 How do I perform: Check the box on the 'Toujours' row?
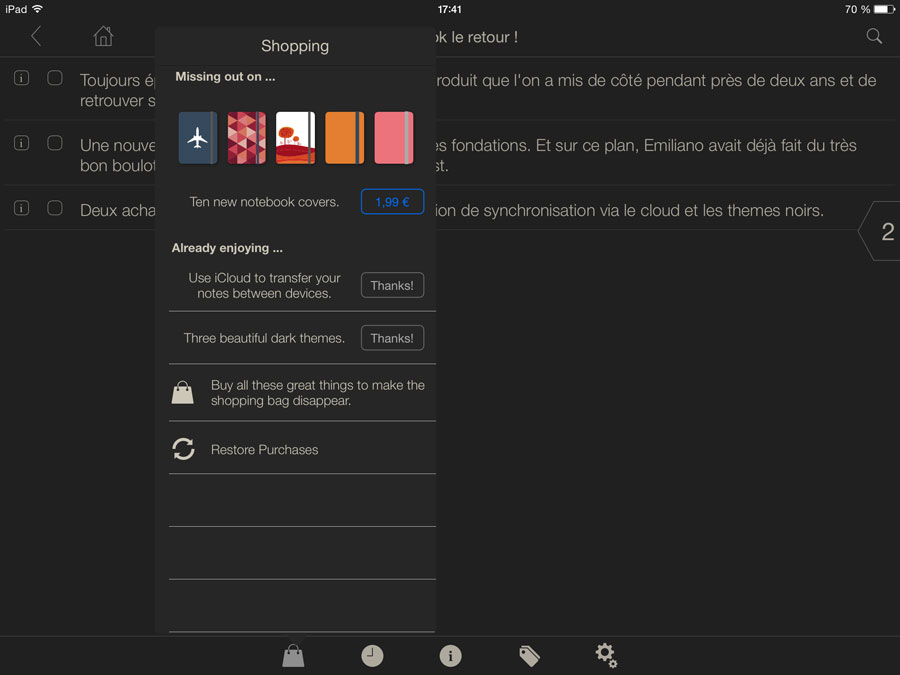(x=55, y=77)
